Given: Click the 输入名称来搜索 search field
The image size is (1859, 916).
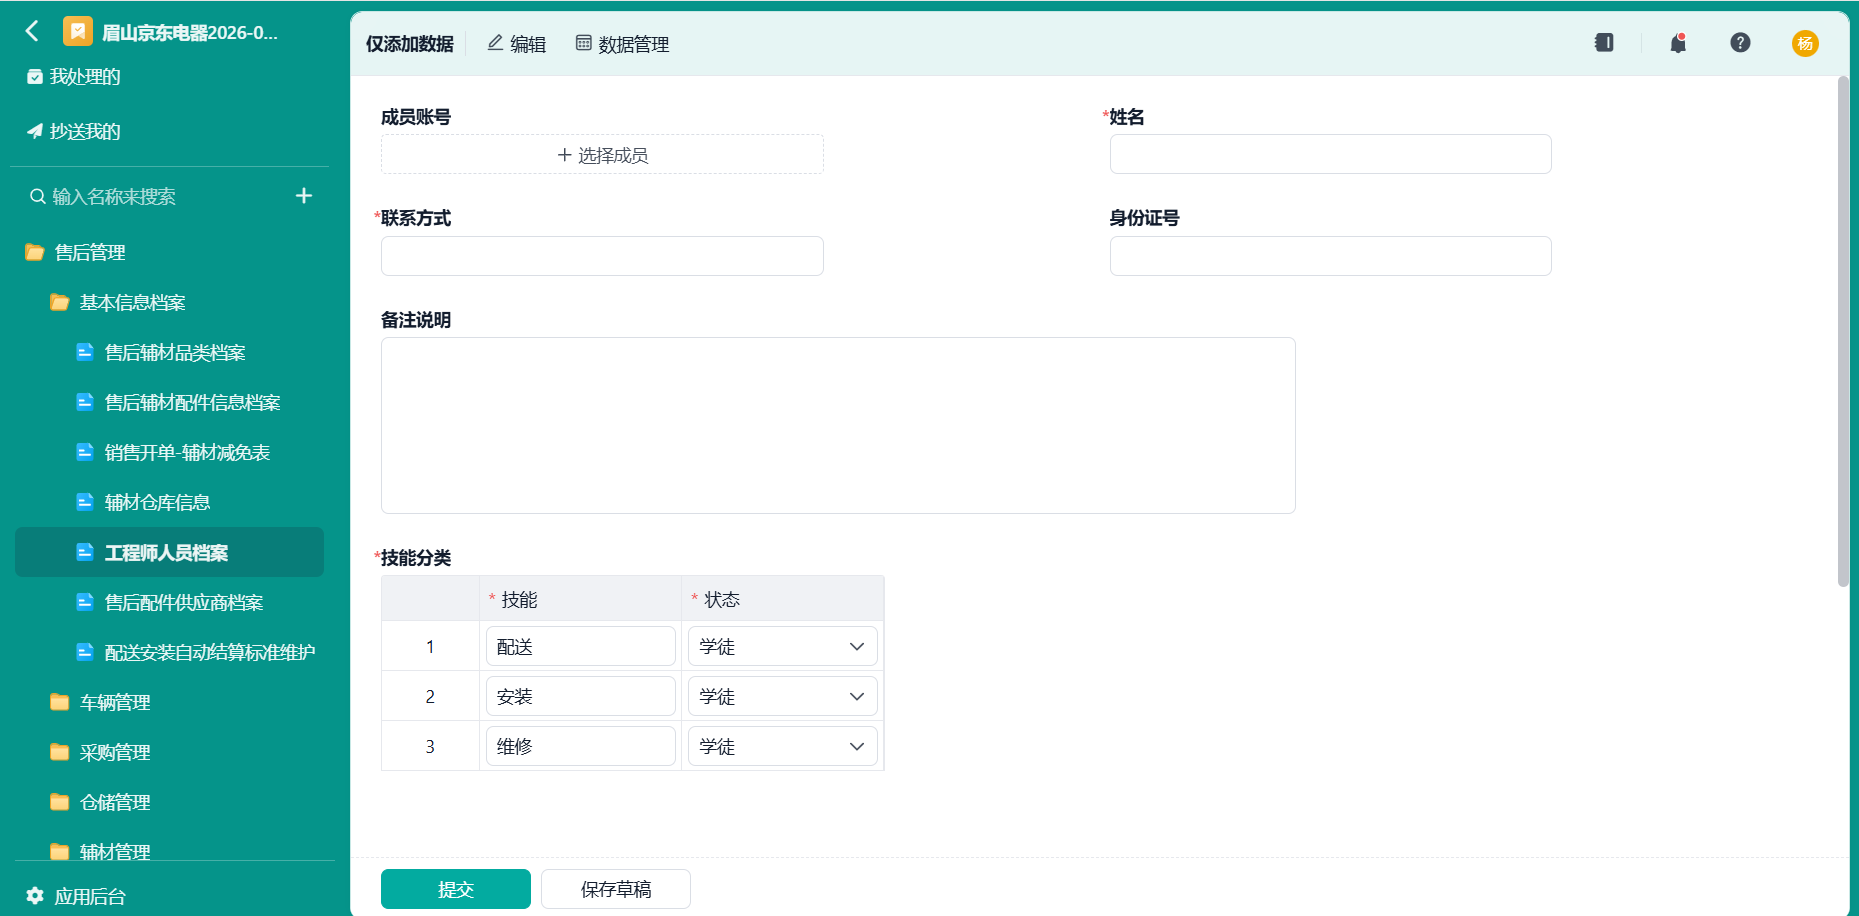Looking at the screenshot, I should pyautogui.click(x=155, y=196).
